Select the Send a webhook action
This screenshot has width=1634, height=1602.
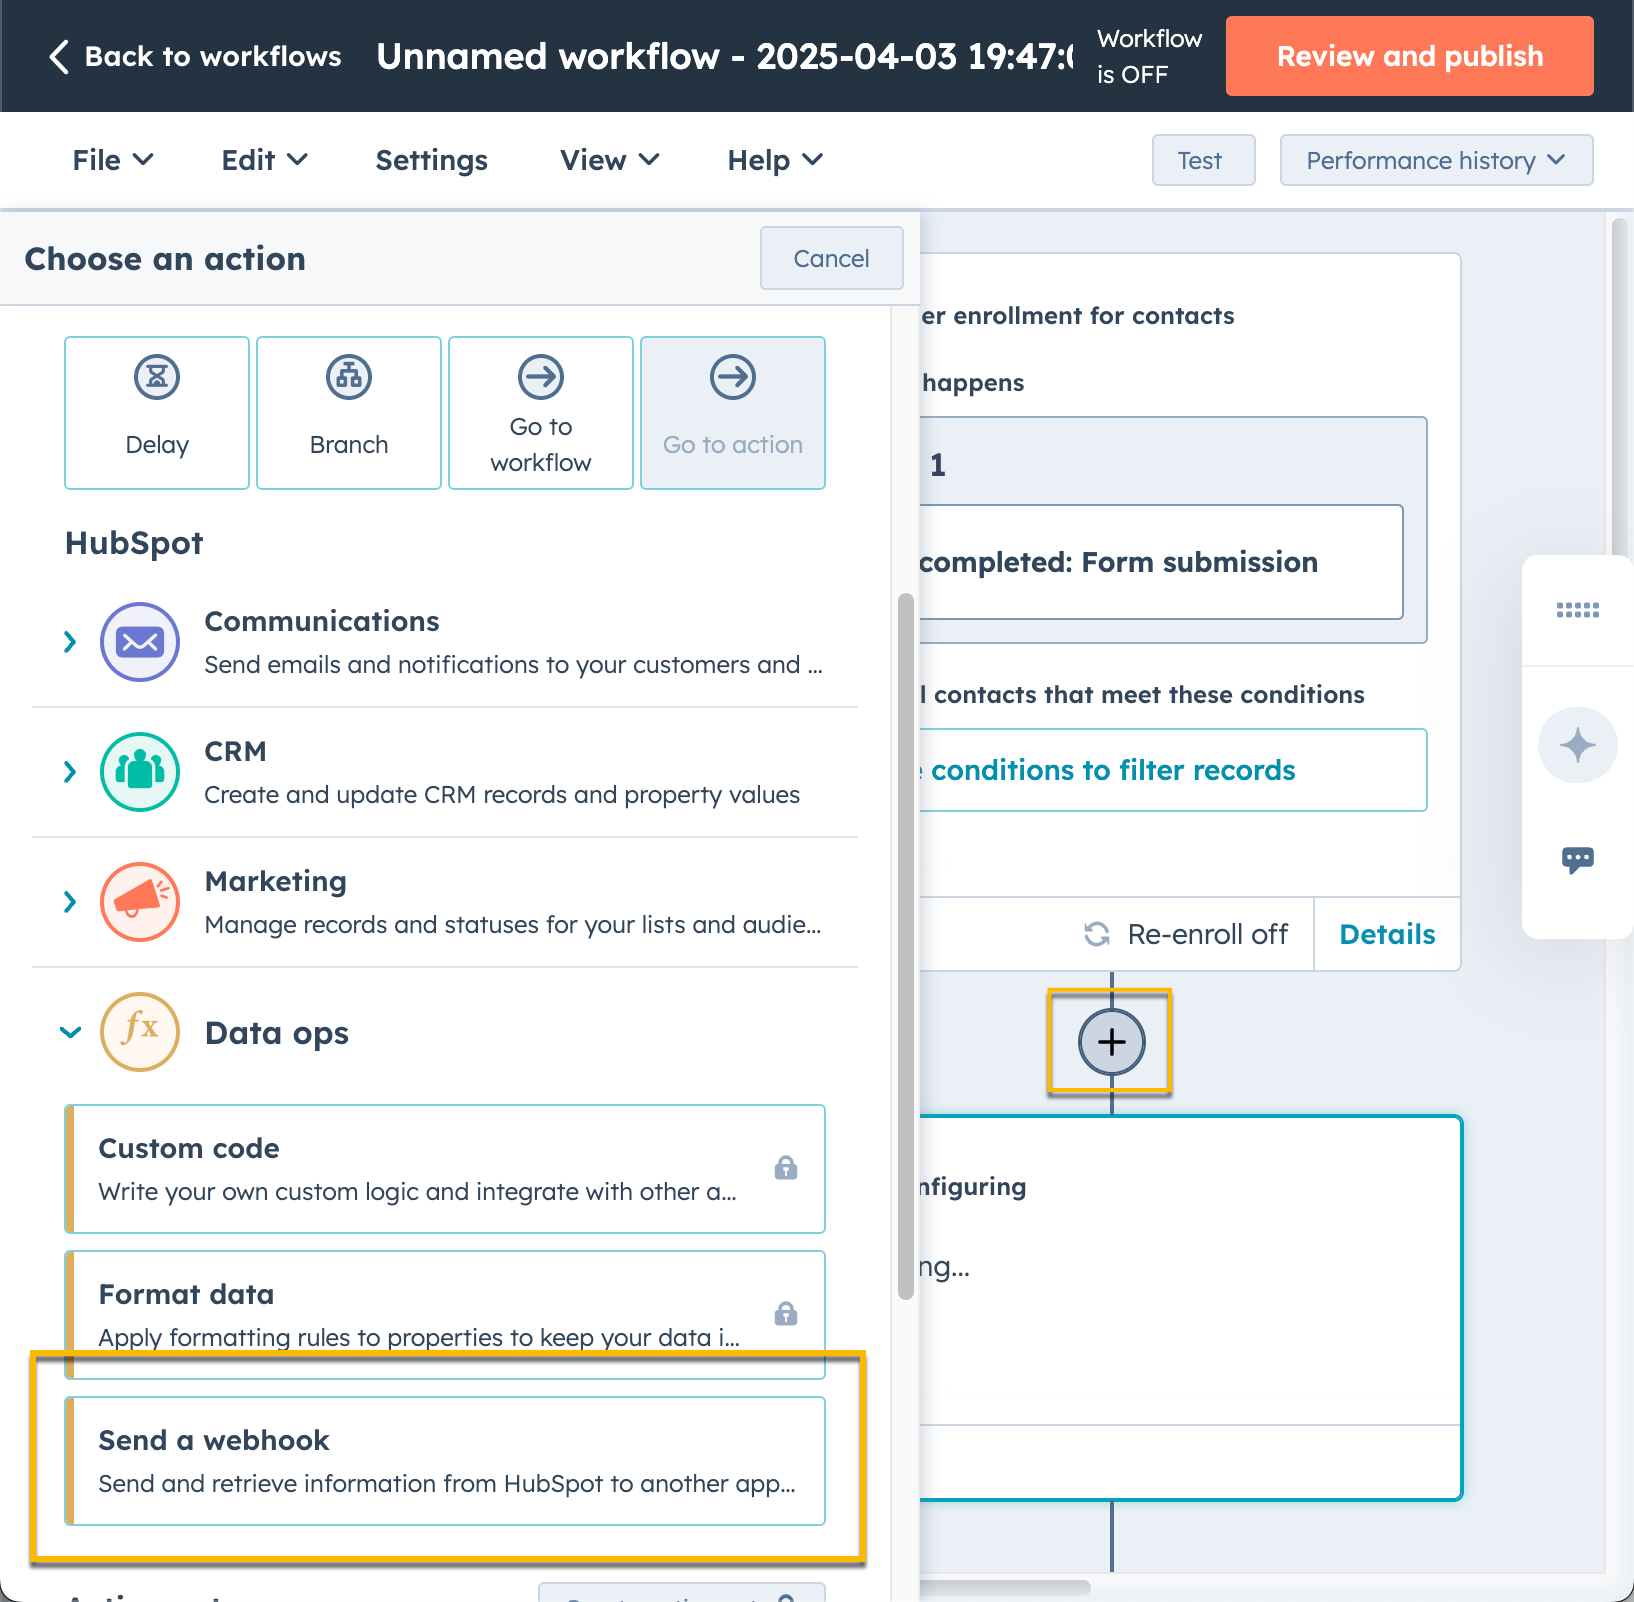(445, 1461)
